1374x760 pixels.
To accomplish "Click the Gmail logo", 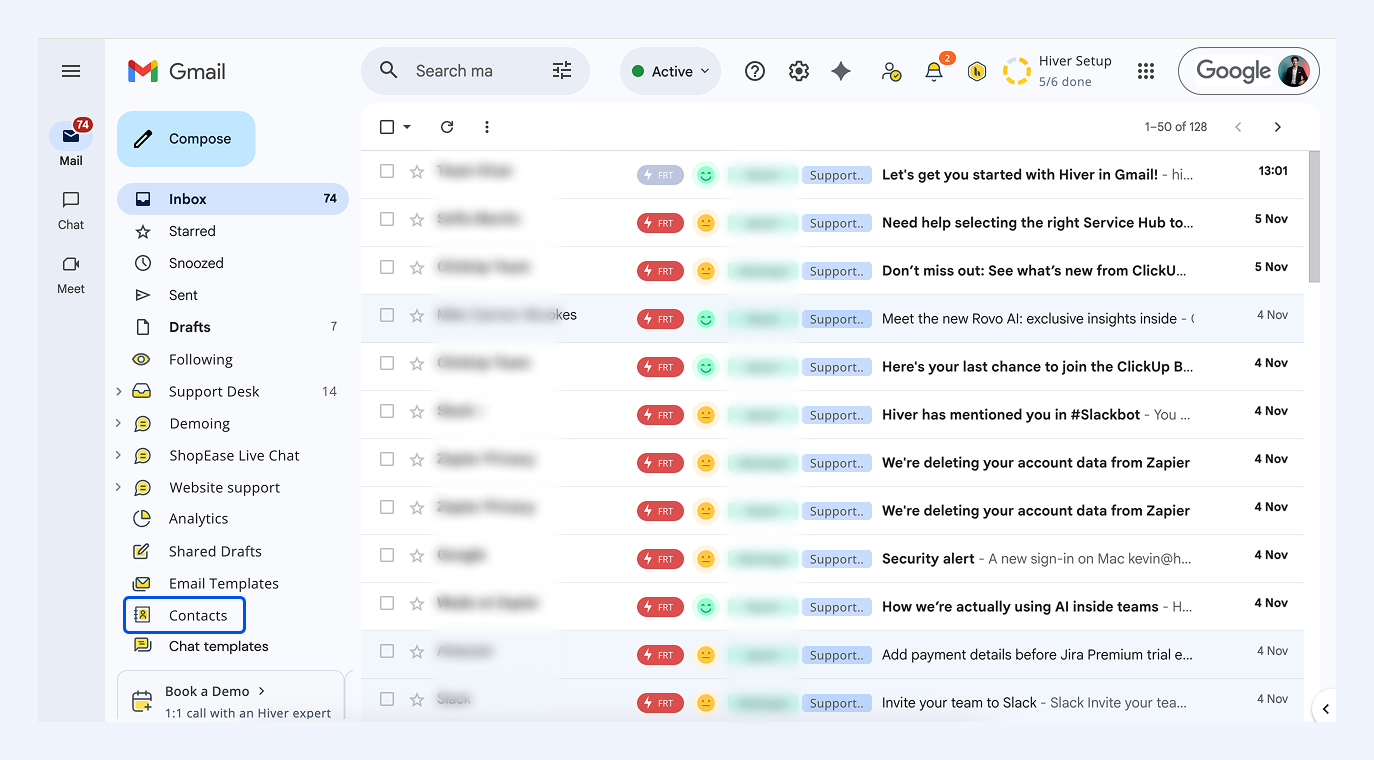I will (177, 71).
